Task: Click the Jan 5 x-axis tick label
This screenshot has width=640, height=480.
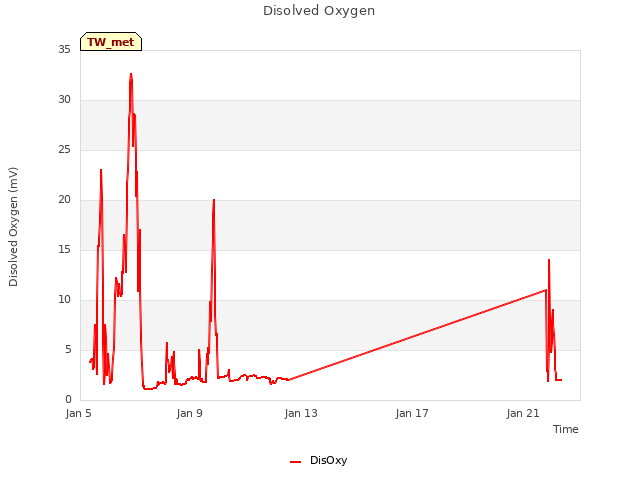Action: point(78,413)
